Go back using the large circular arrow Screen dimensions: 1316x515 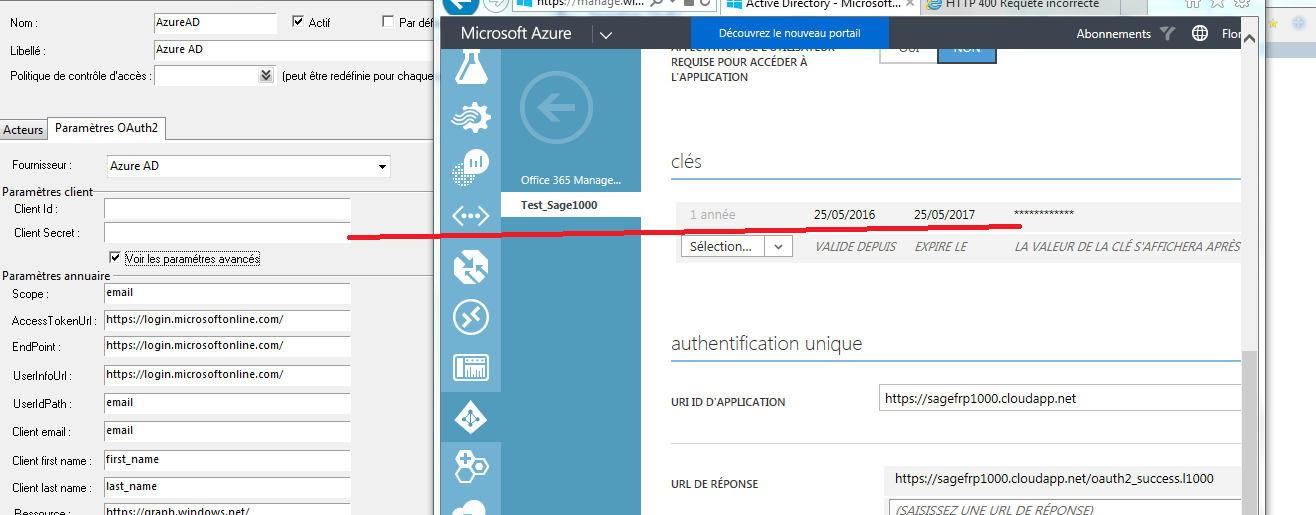tap(557, 108)
